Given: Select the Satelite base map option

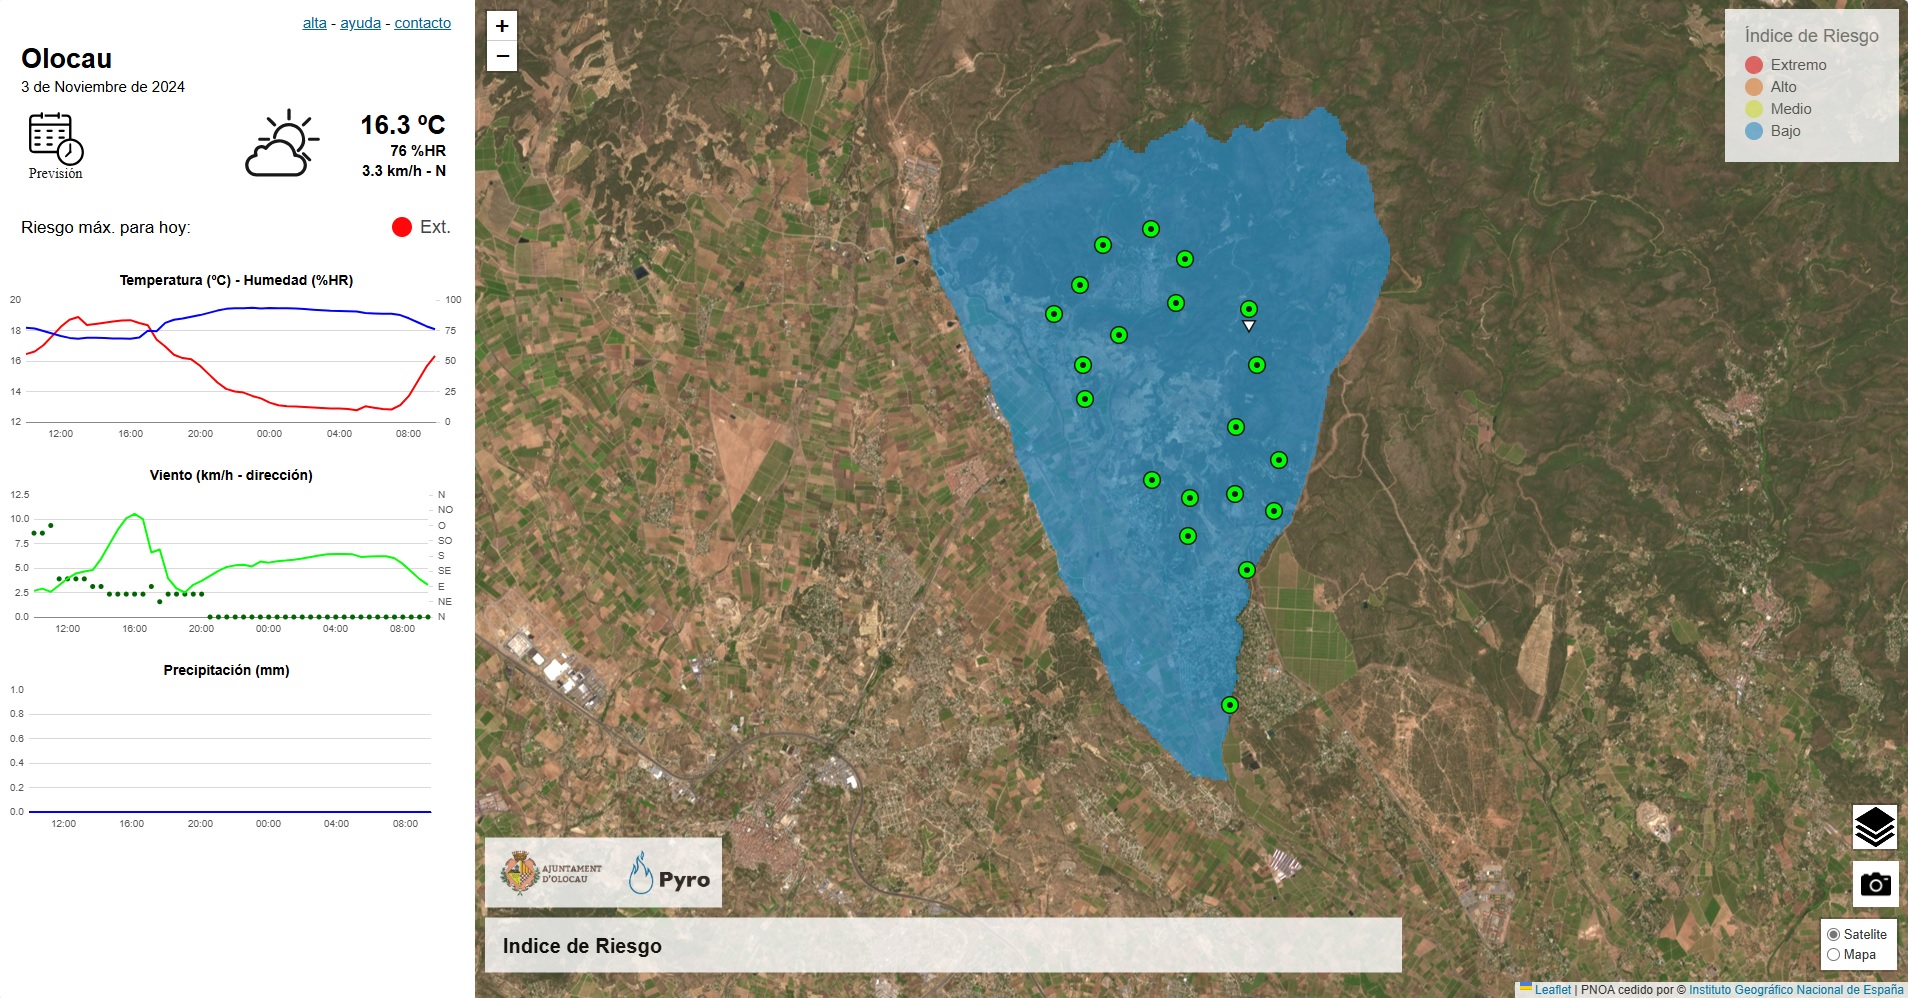Looking at the screenshot, I should (1833, 933).
